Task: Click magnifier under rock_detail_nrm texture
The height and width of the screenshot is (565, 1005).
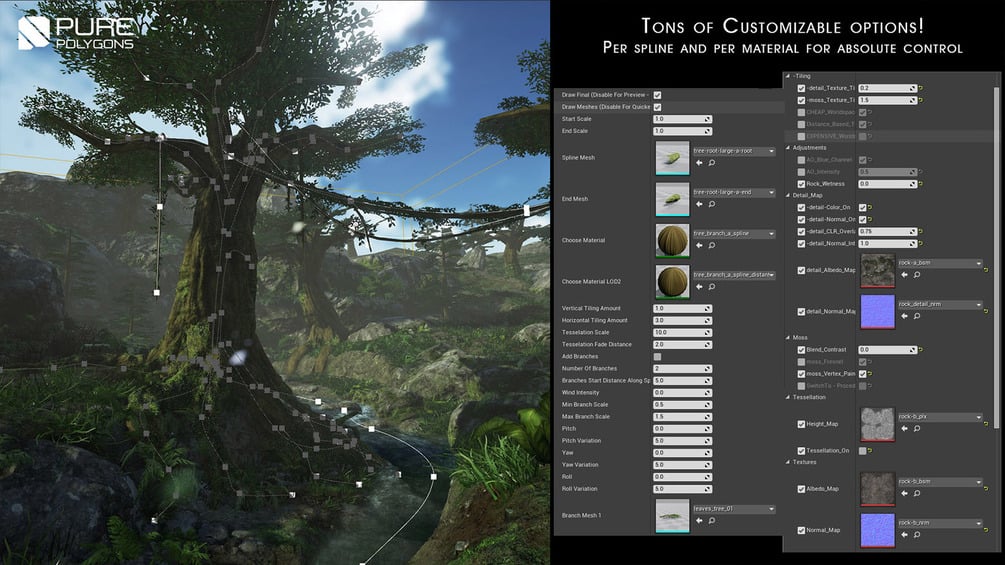Action: point(917,316)
